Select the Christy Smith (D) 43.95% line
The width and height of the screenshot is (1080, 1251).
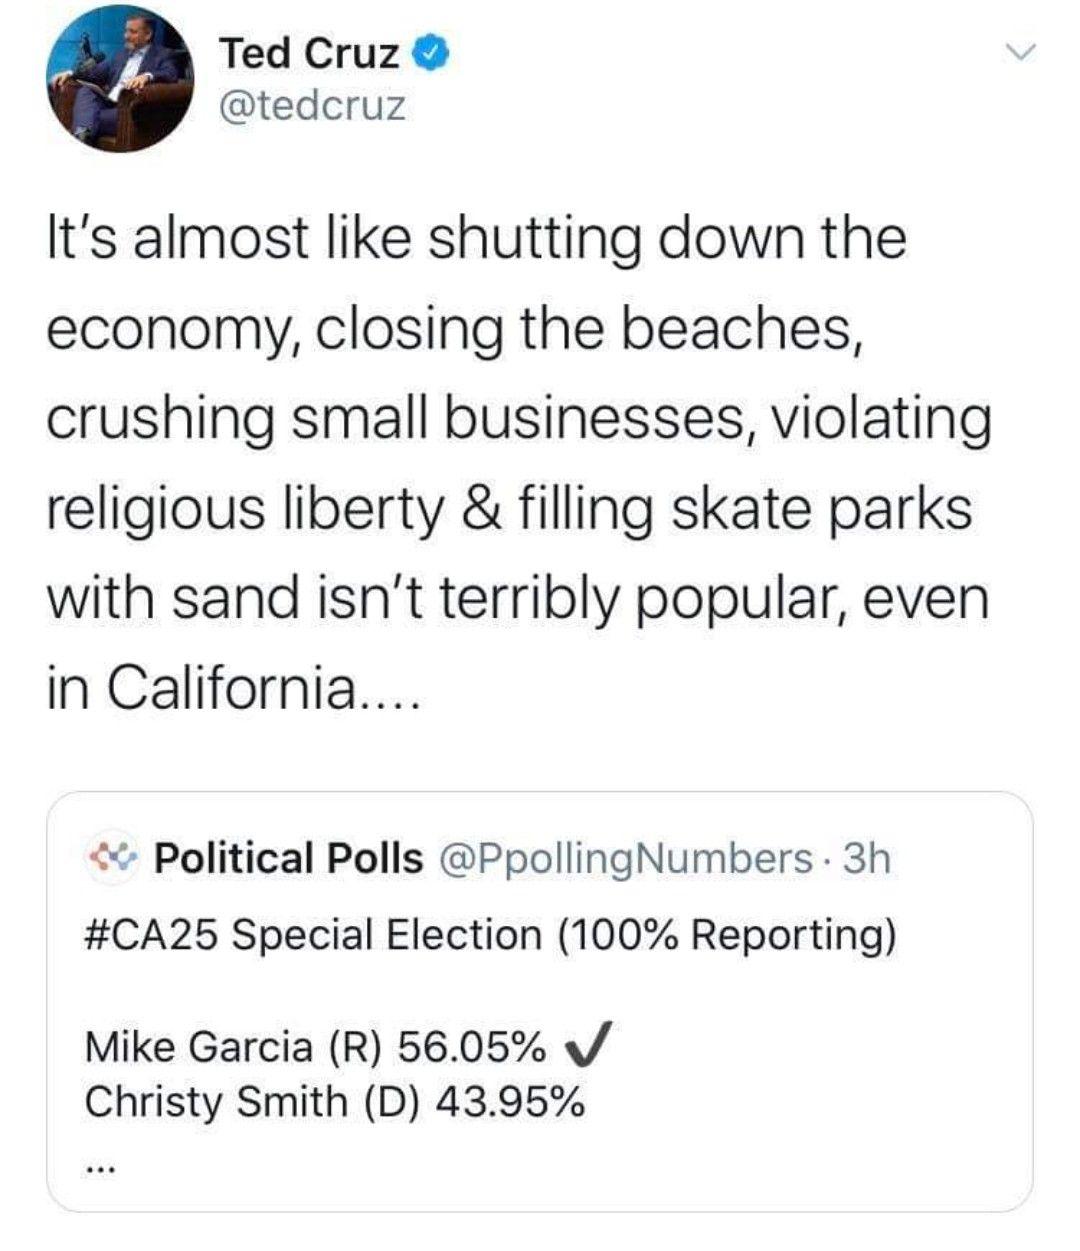pos(335,1103)
